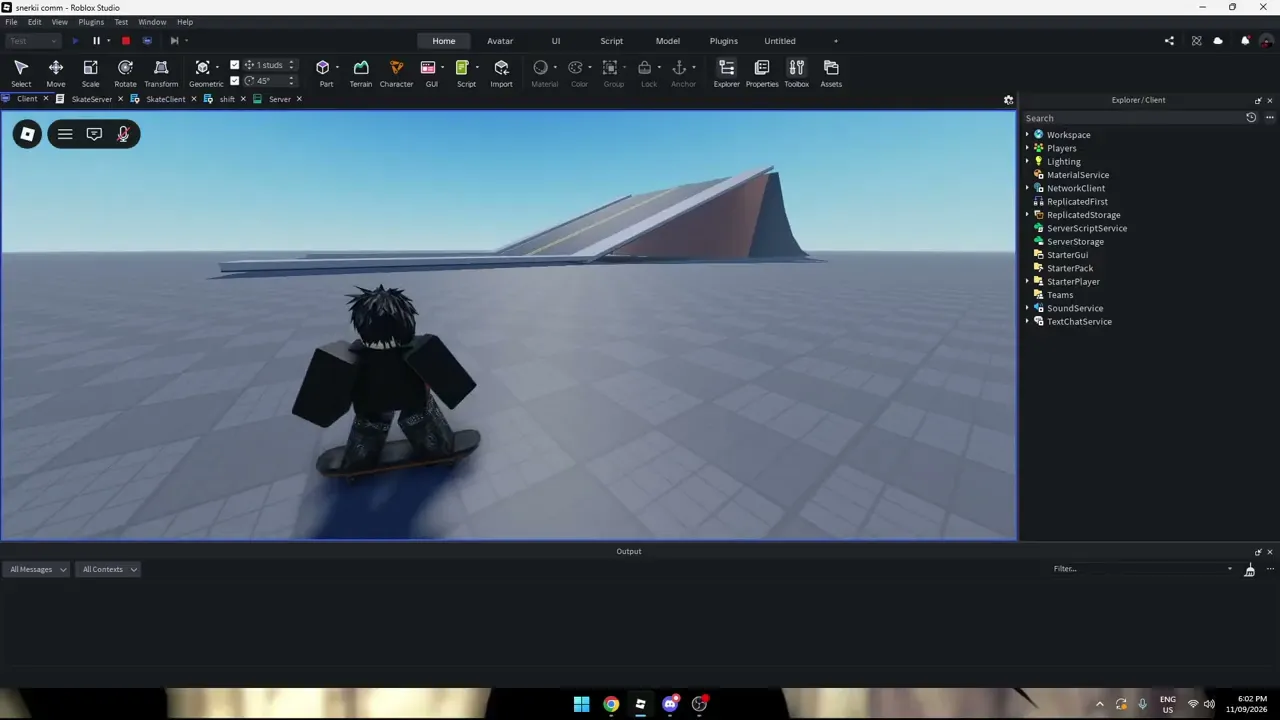This screenshot has height=720, width=1280.
Task: Select the Rotate tool
Action: click(125, 72)
